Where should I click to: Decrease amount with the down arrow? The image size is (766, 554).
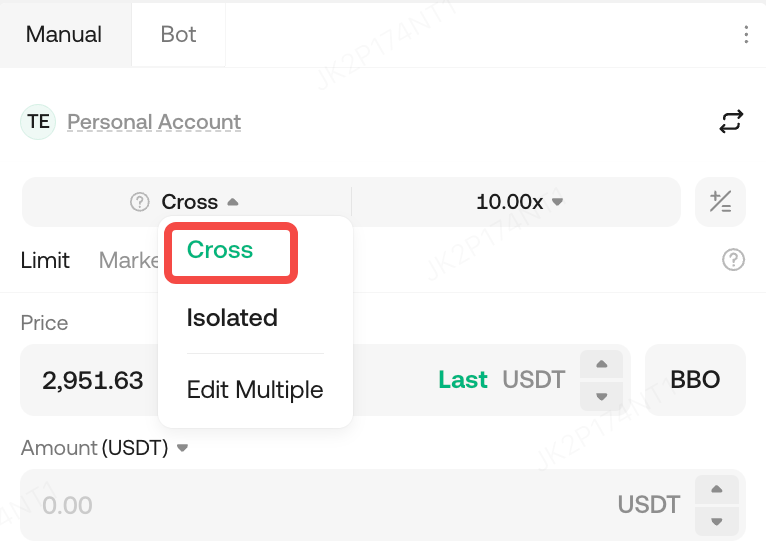click(x=716, y=521)
